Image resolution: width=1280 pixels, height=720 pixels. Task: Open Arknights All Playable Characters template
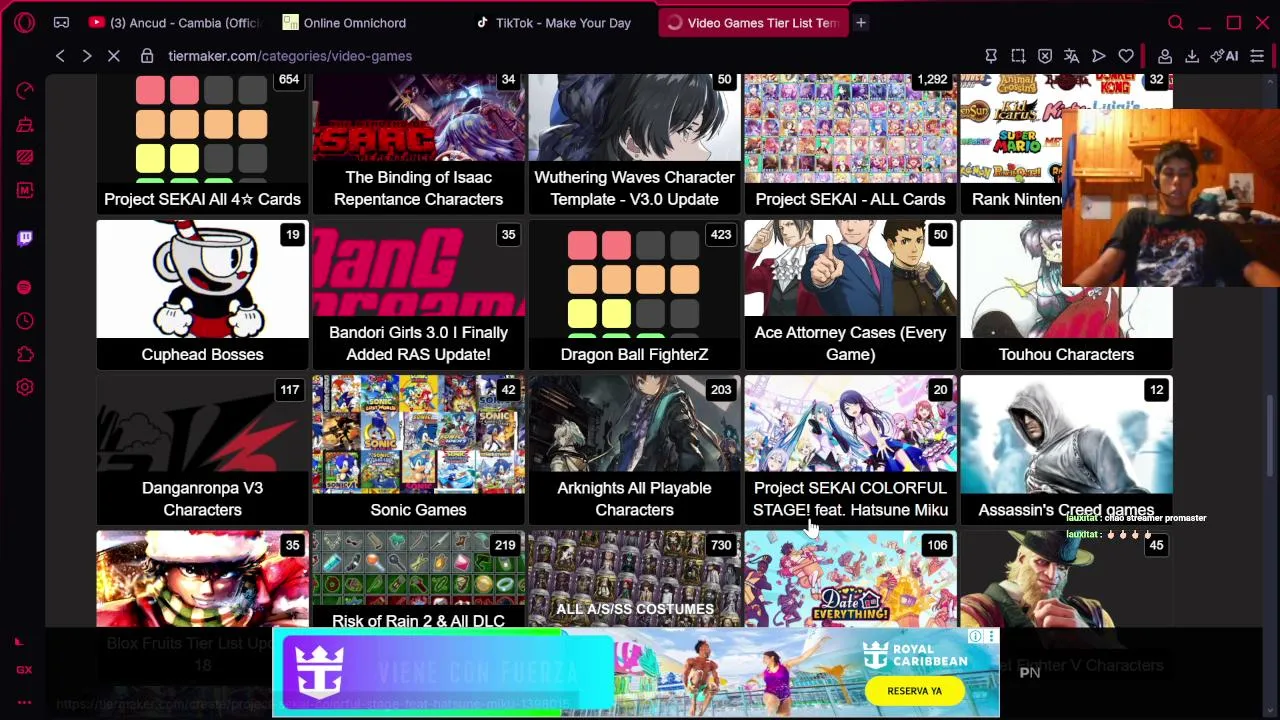coord(634,450)
